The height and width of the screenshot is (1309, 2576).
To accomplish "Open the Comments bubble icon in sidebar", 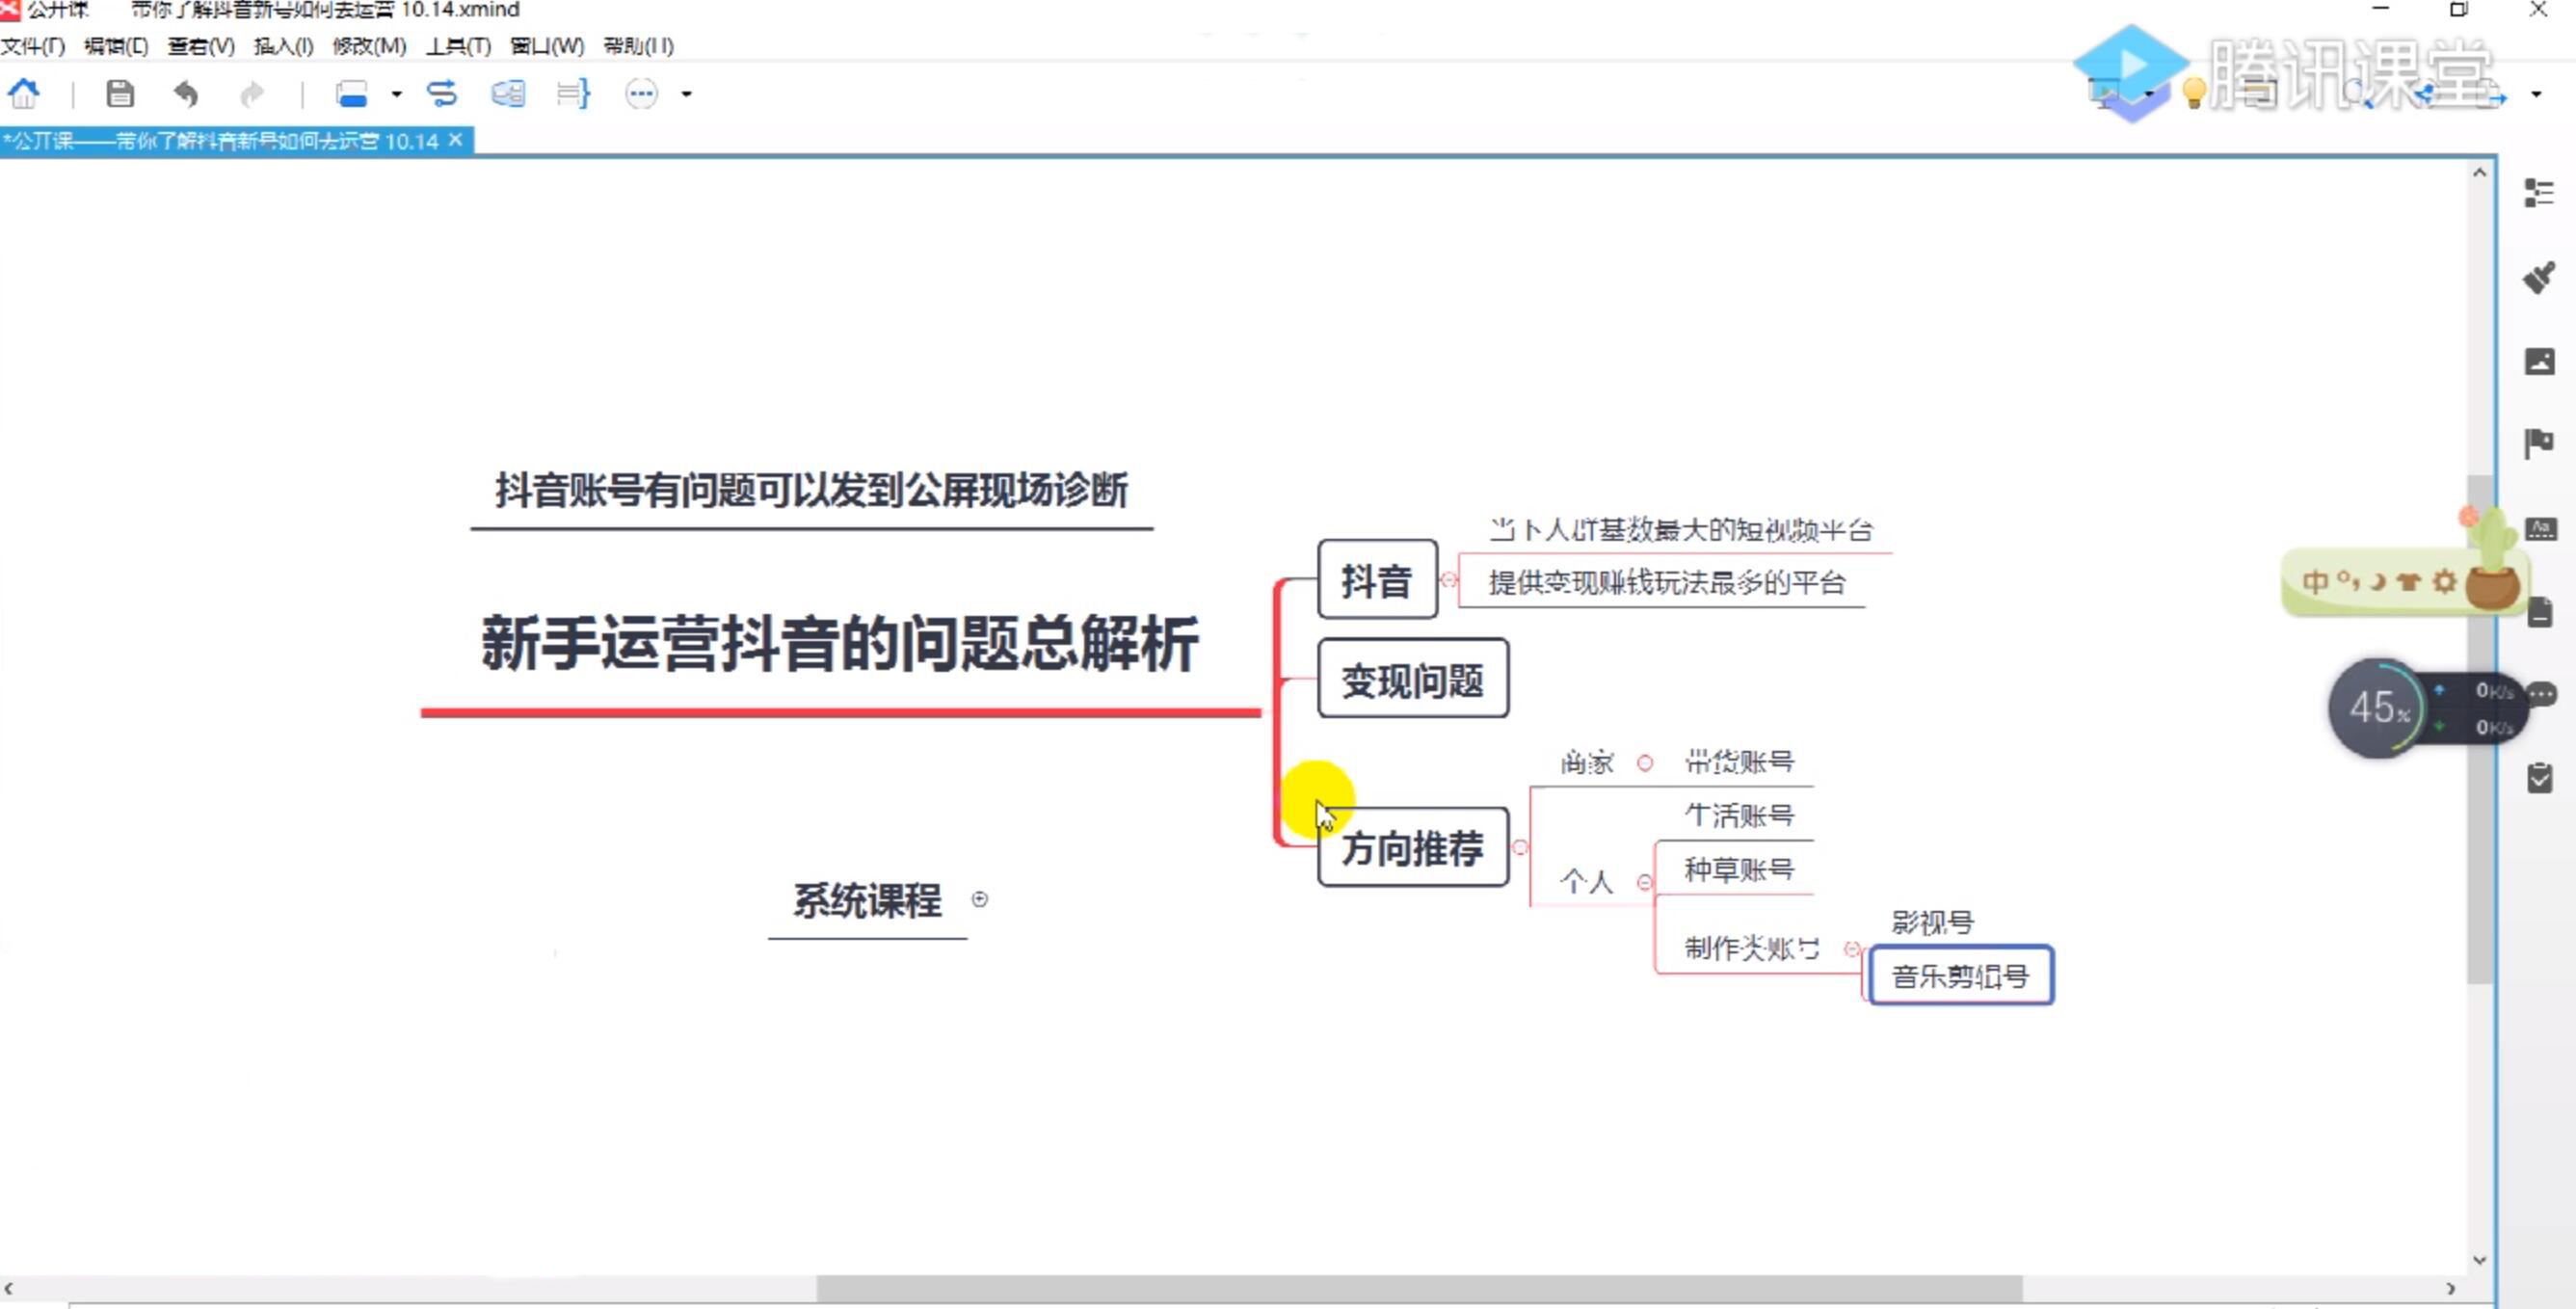I will tap(2541, 694).
